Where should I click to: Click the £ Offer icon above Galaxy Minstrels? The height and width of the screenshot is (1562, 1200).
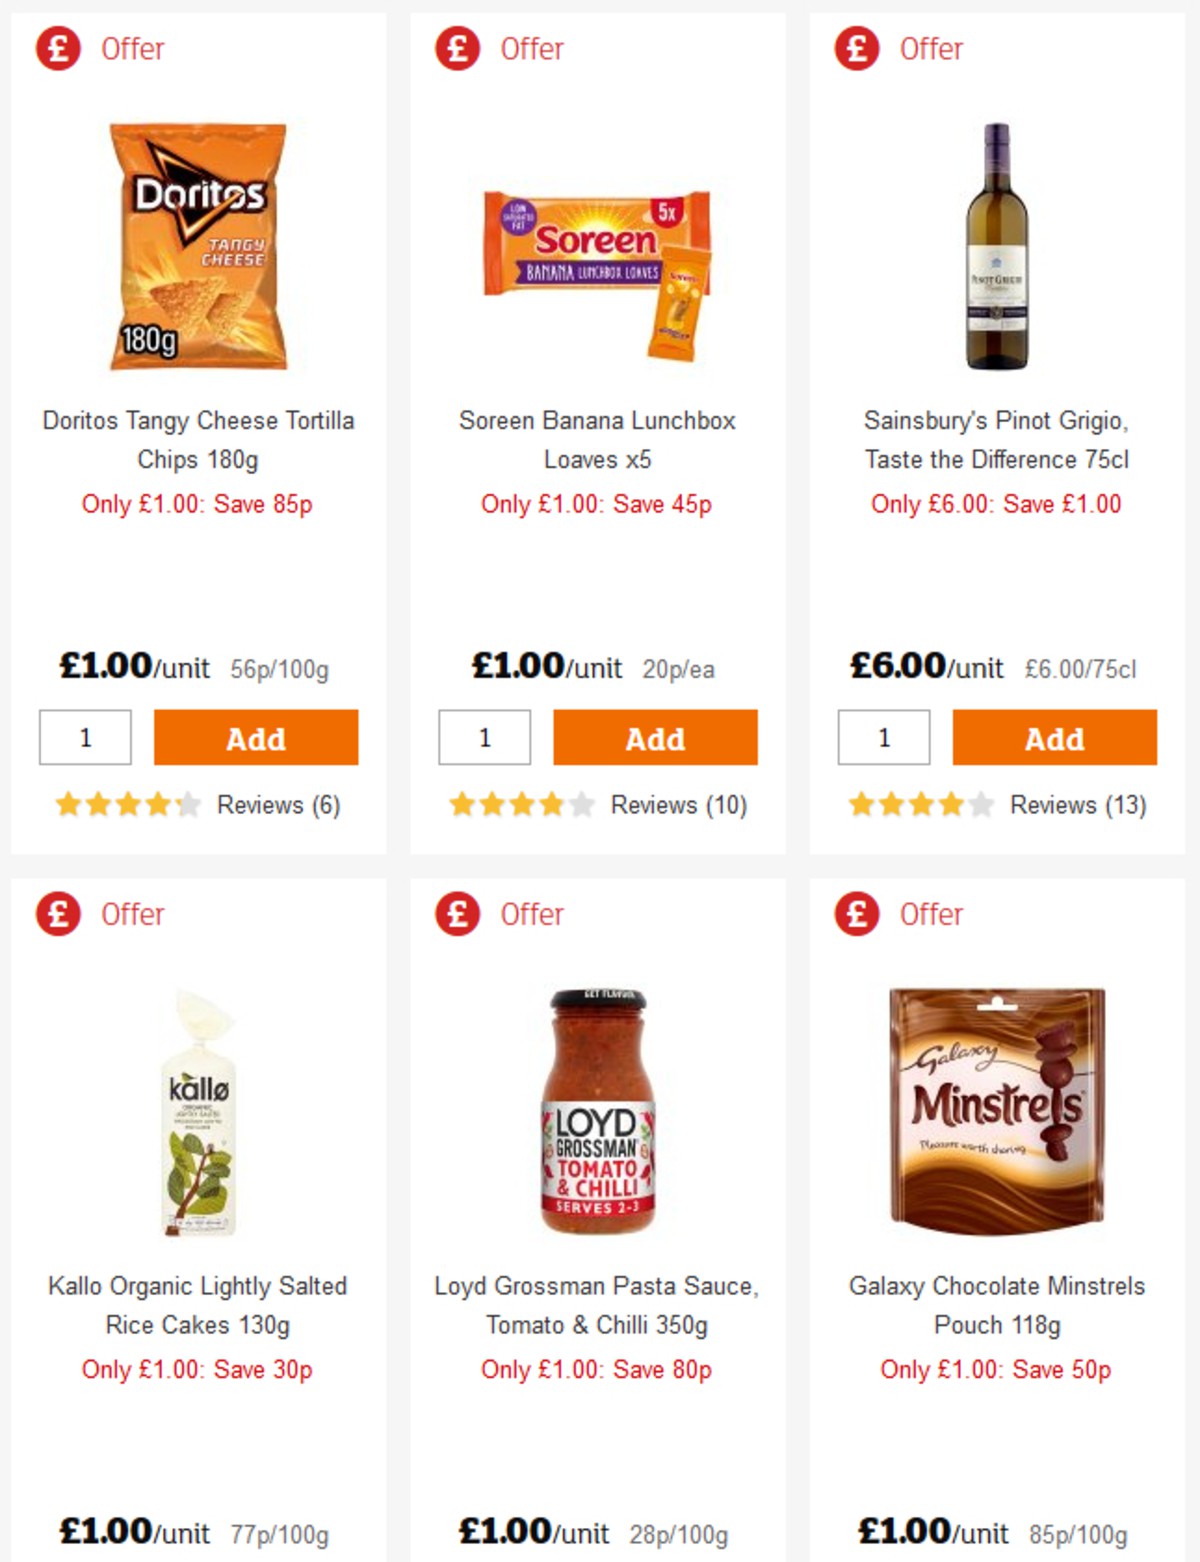click(856, 913)
